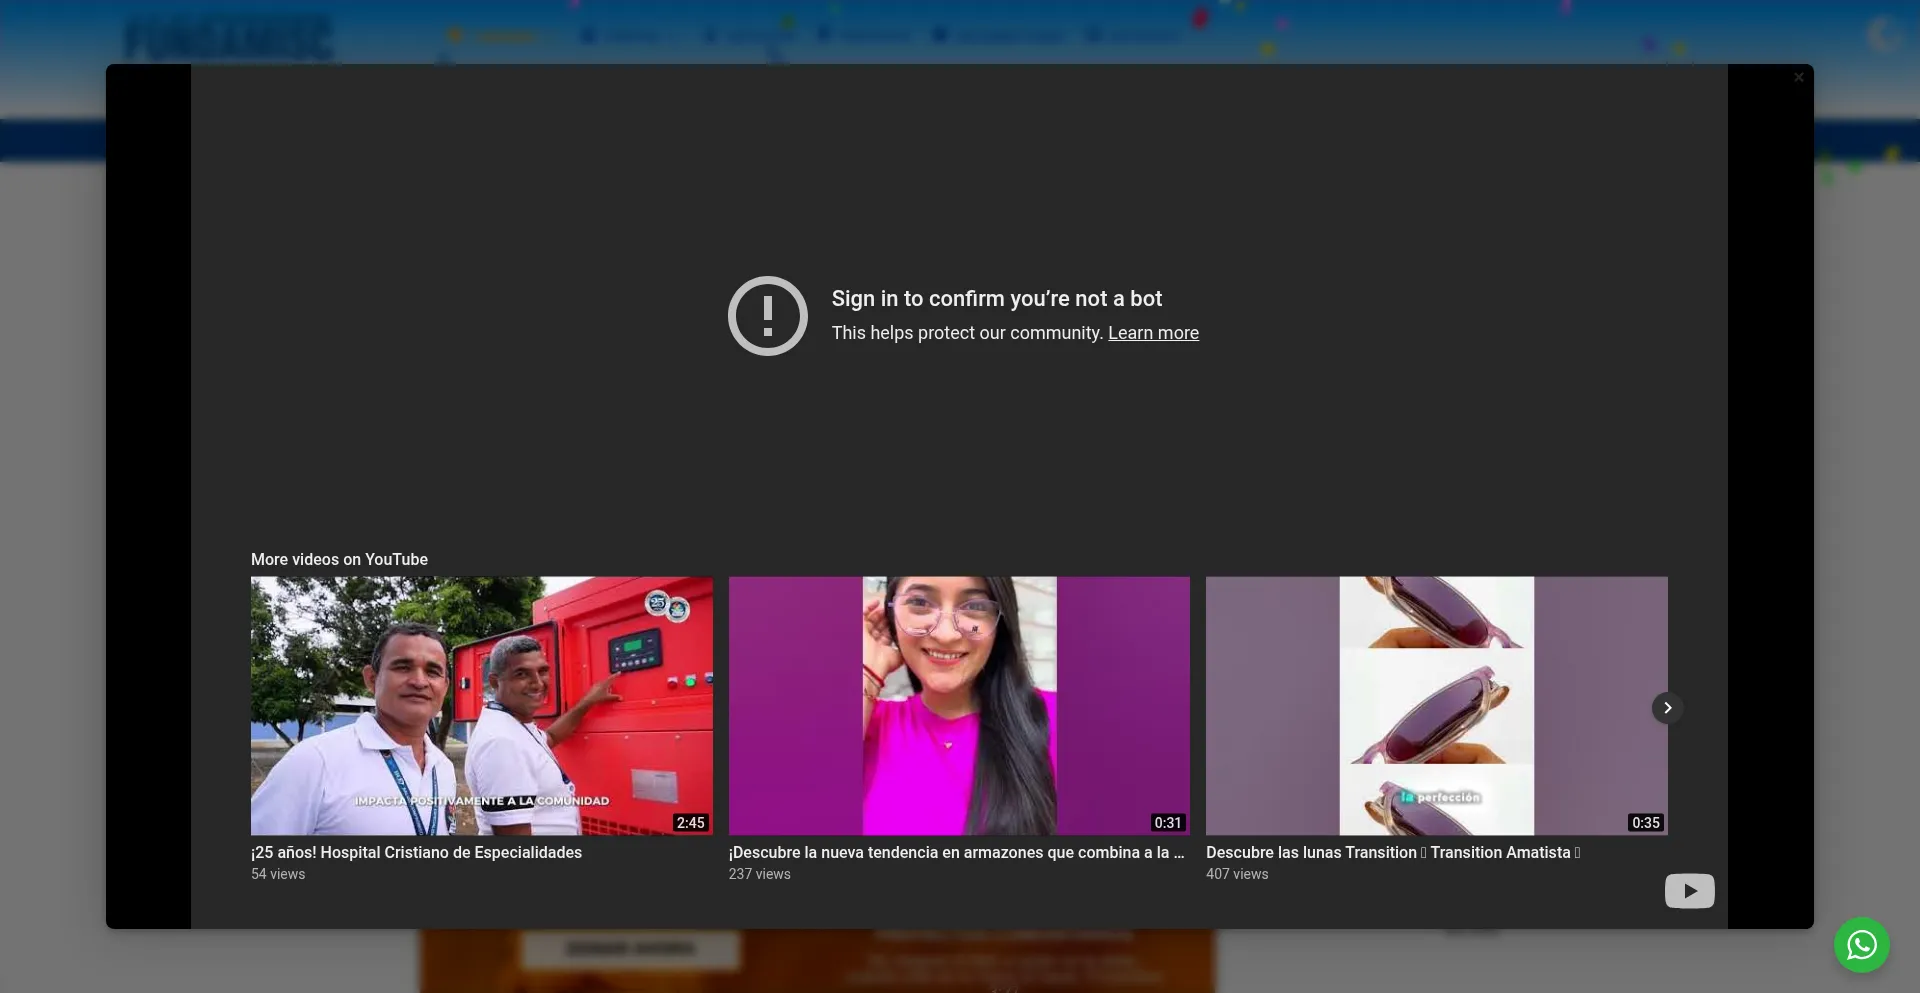Click the '237 views' text
1920x993 pixels.
click(x=760, y=874)
